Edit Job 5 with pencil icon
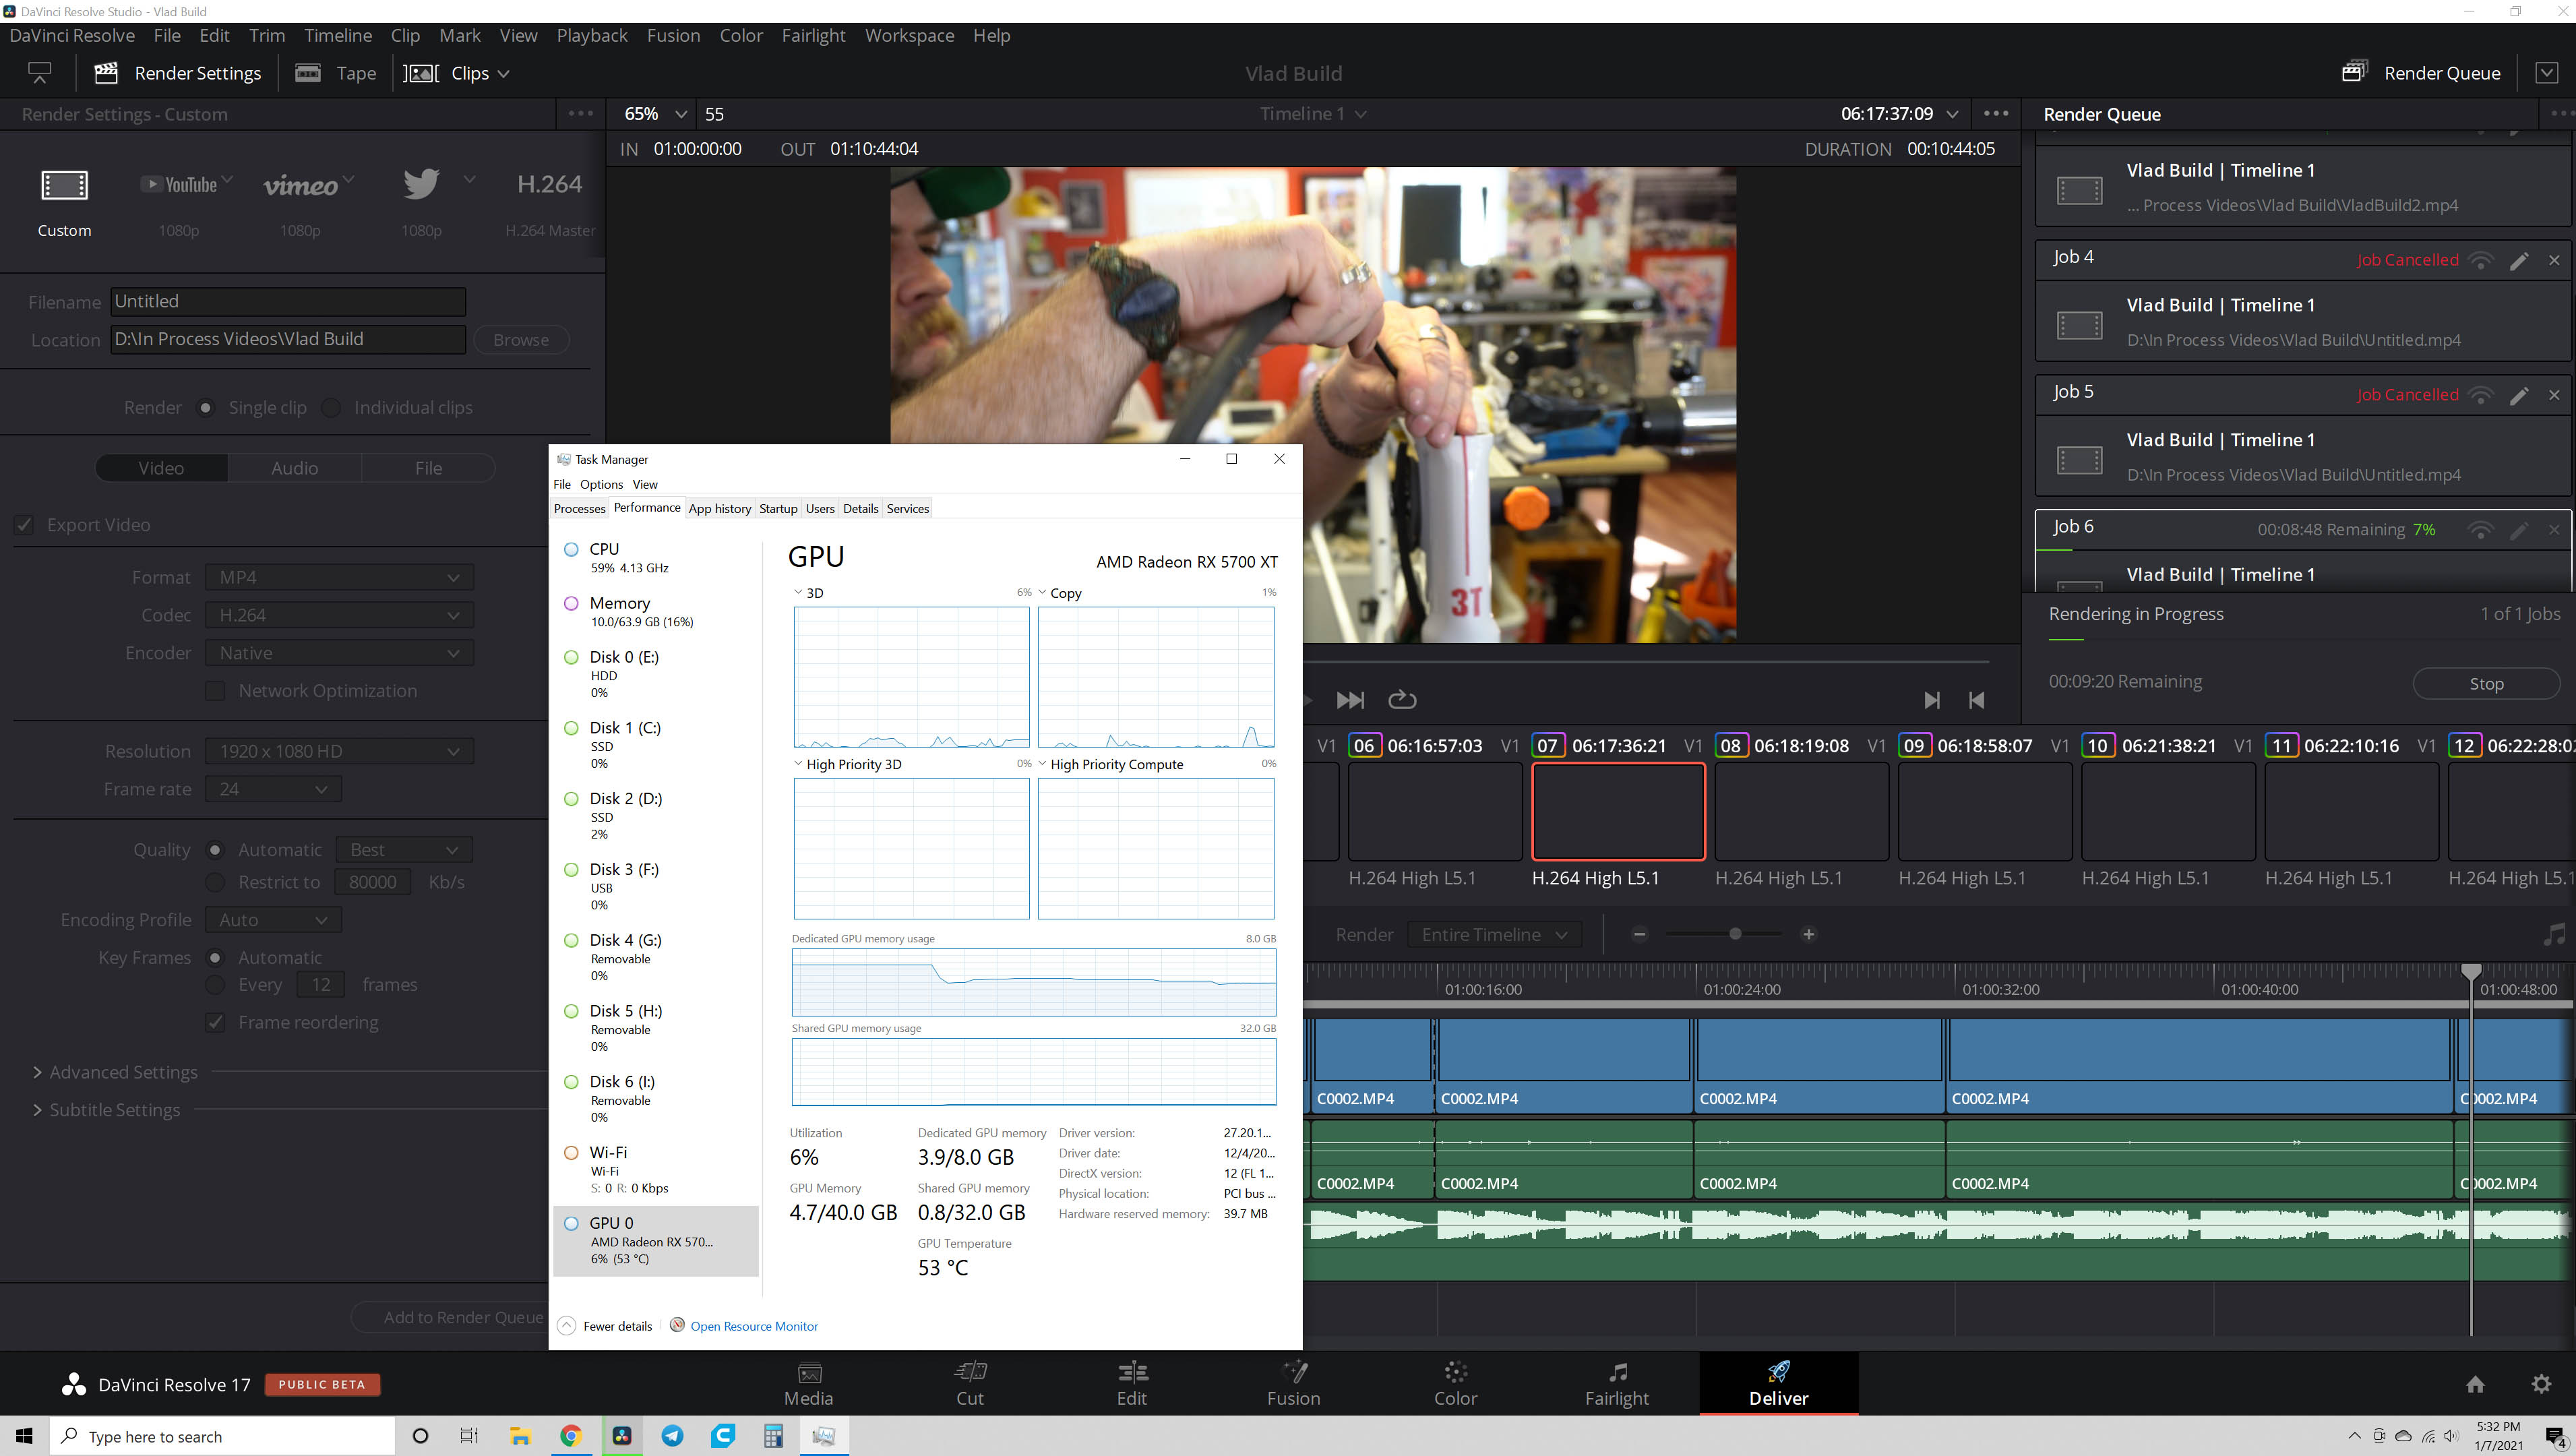This screenshot has width=2576, height=1456. click(x=2519, y=395)
